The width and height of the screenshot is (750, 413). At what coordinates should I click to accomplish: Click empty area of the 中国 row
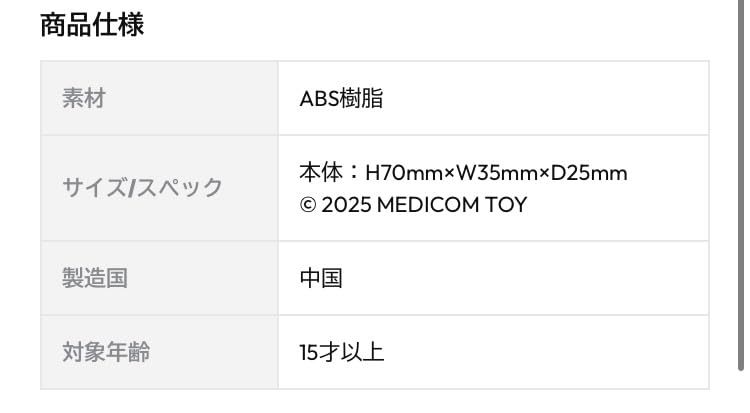click(x=526, y=278)
